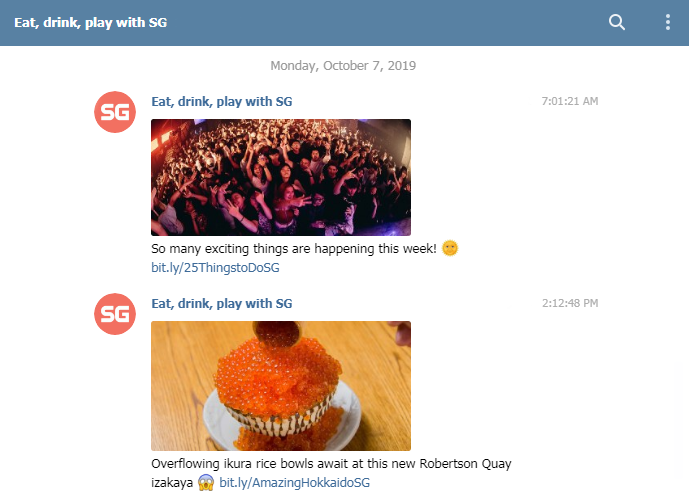This screenshot has height=503, width=689.
Task: Click the 'Monday, October 7, 2019' date label
Action: [x=343, y=66]
